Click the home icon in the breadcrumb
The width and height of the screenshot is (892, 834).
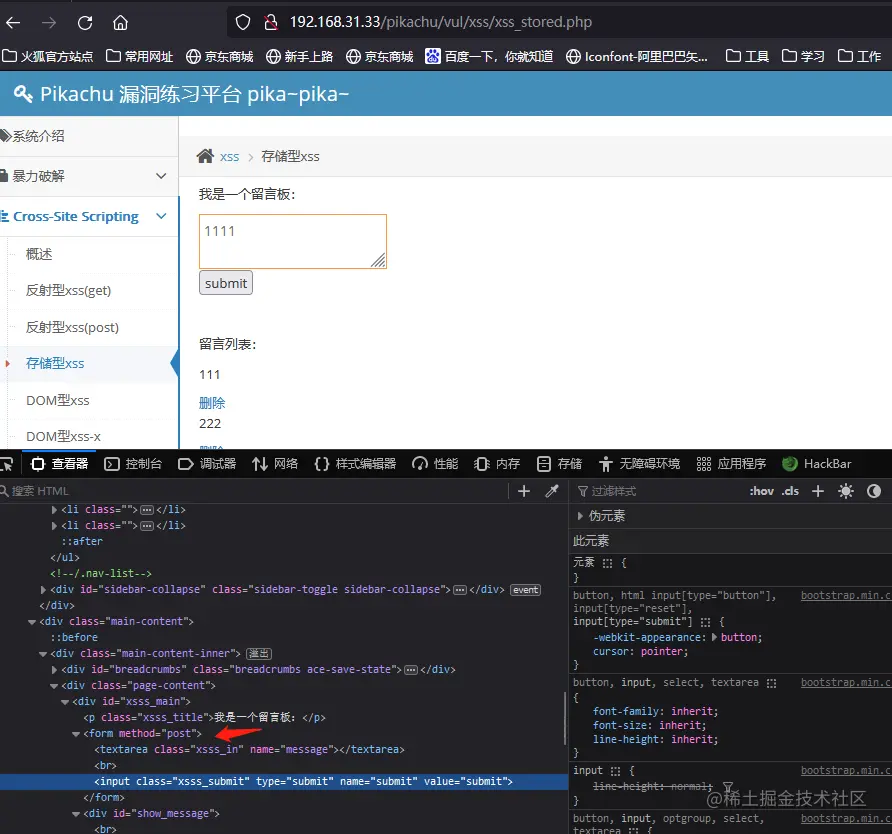(205, 156)
